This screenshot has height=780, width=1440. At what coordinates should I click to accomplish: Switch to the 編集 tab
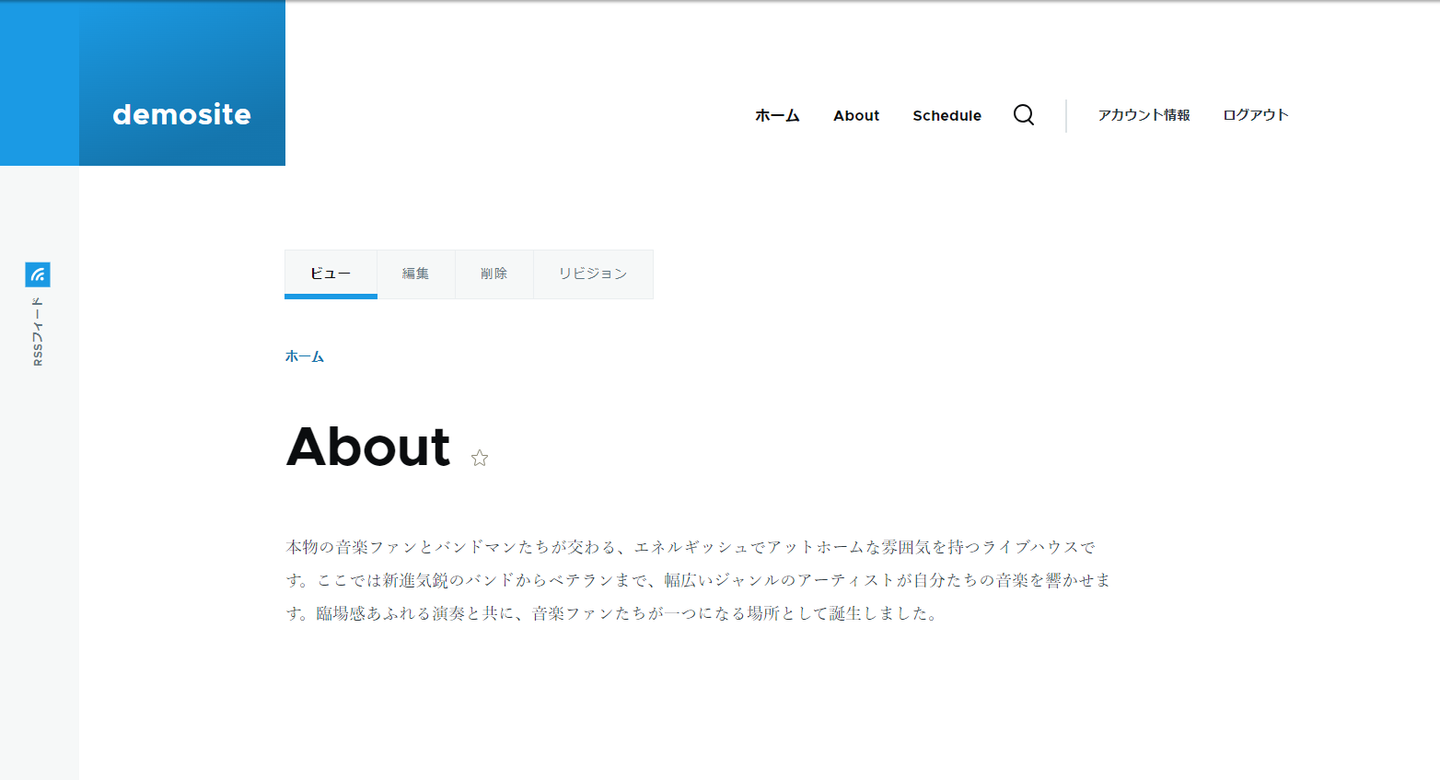[x=416, y=274]
